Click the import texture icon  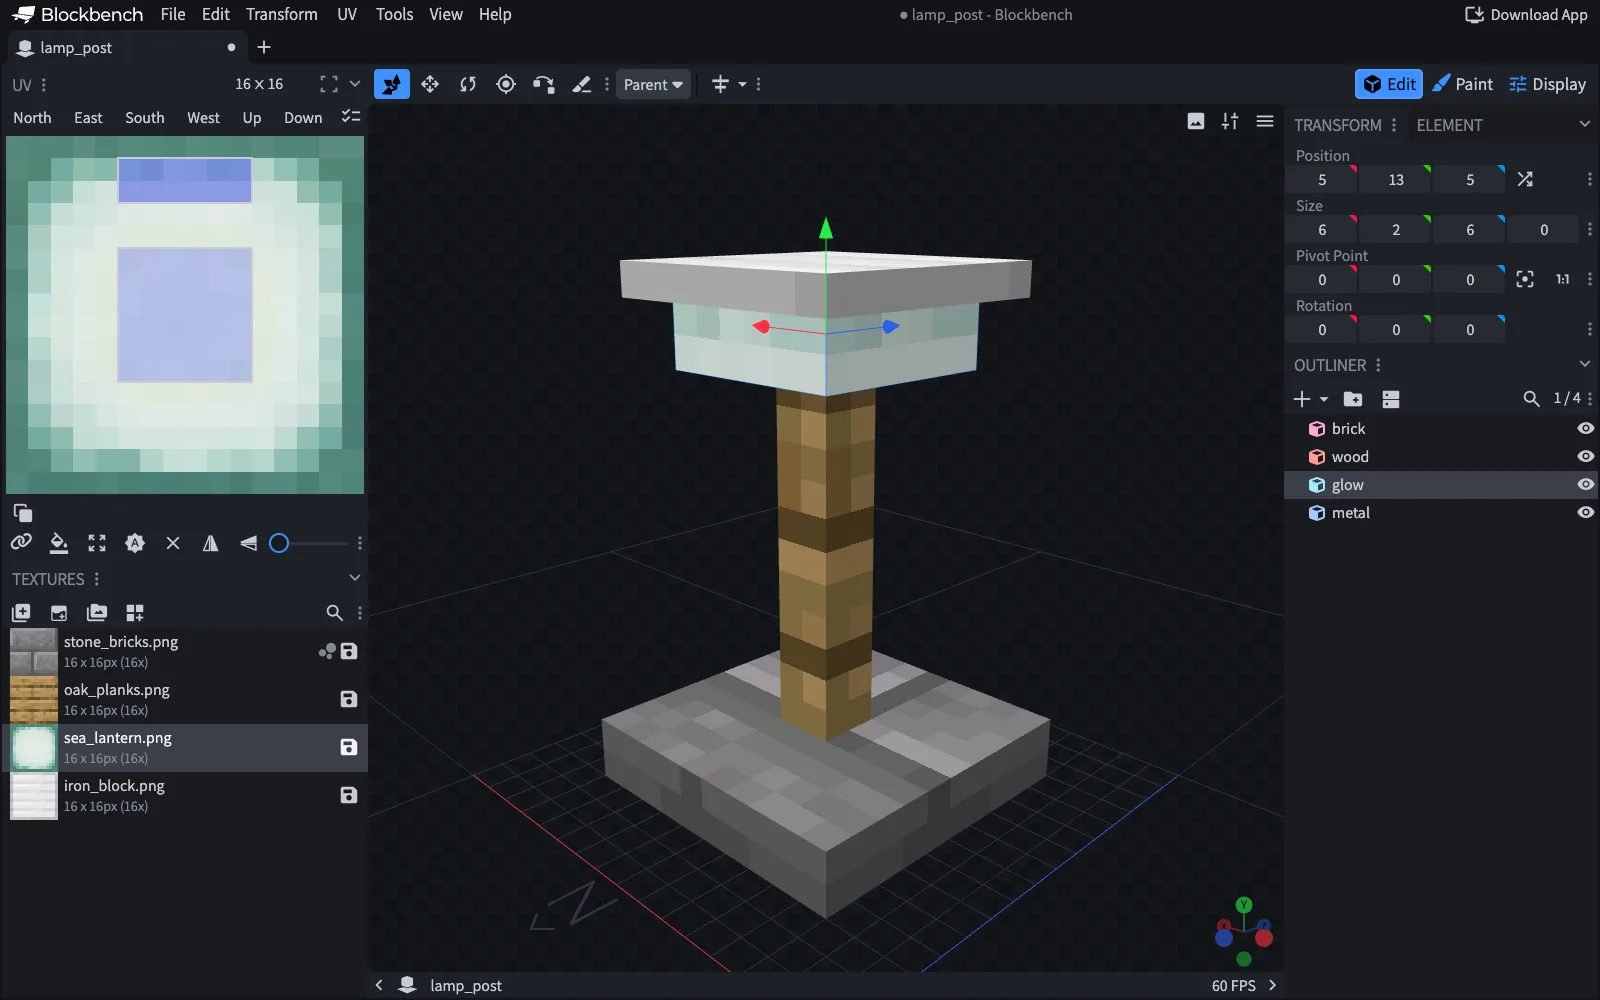coord(21,612)
